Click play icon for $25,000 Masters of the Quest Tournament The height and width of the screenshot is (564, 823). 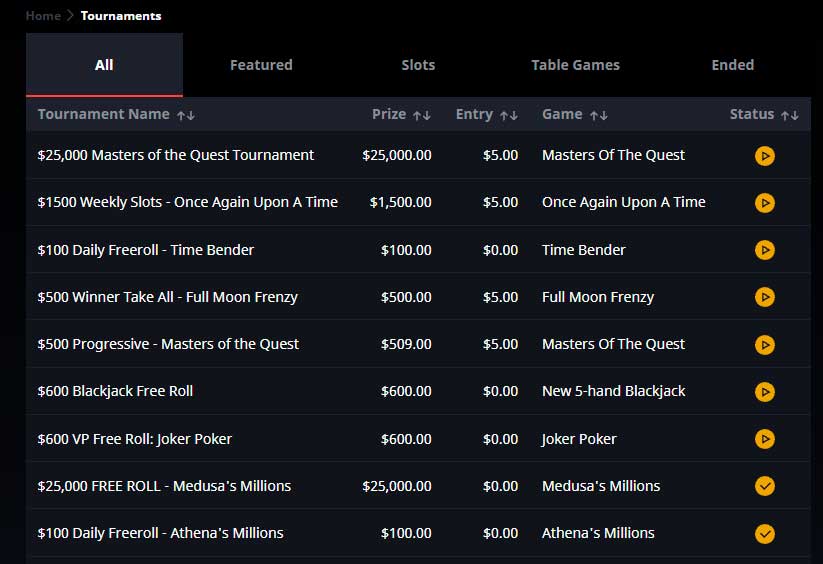[x=765, y=156]
